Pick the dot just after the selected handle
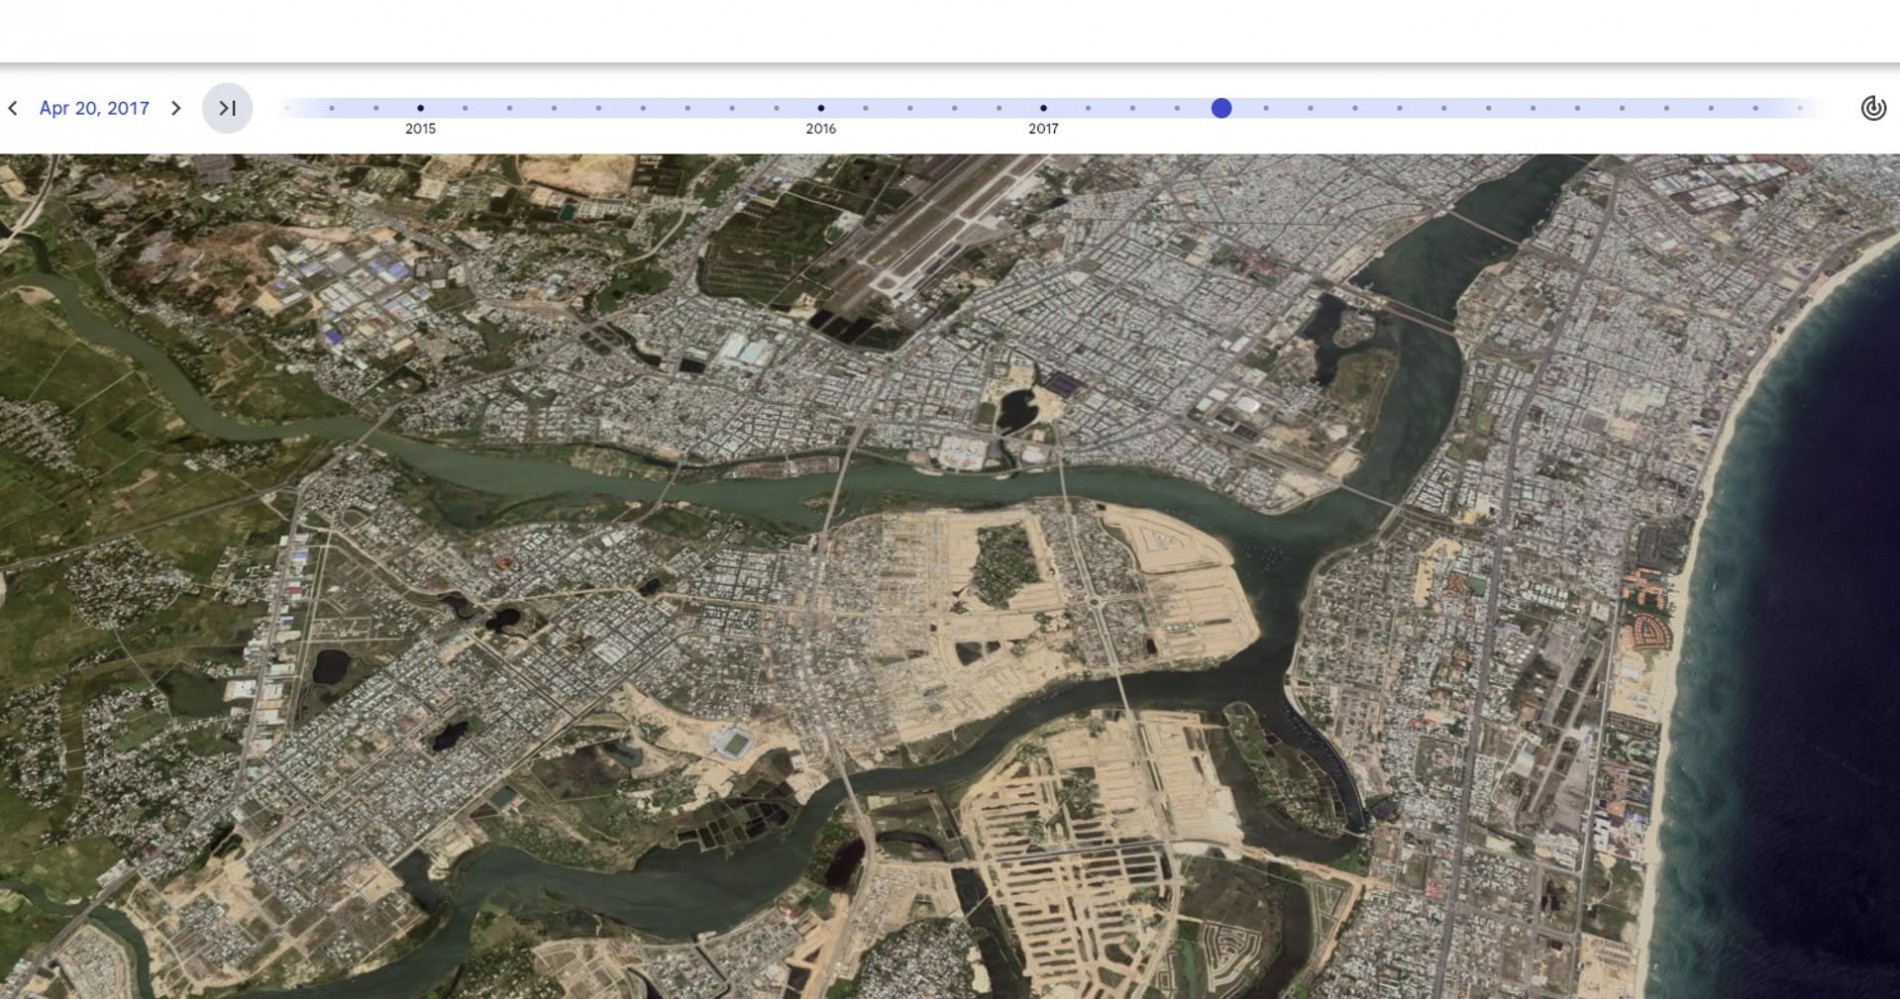Image resolution: width=1900 pixels, height=999 pixels. click(1266, 108)
